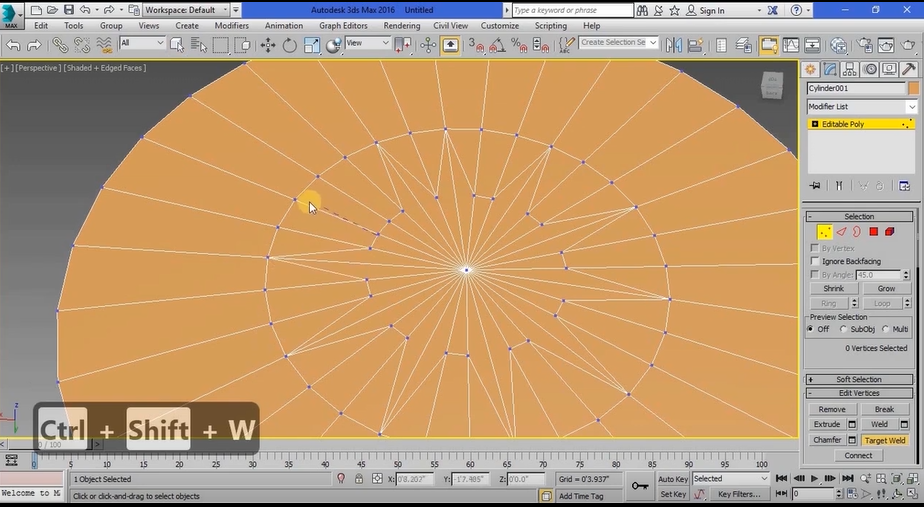Click Select and Manipulate icon

pyautogui.click(x=428, y=45)
